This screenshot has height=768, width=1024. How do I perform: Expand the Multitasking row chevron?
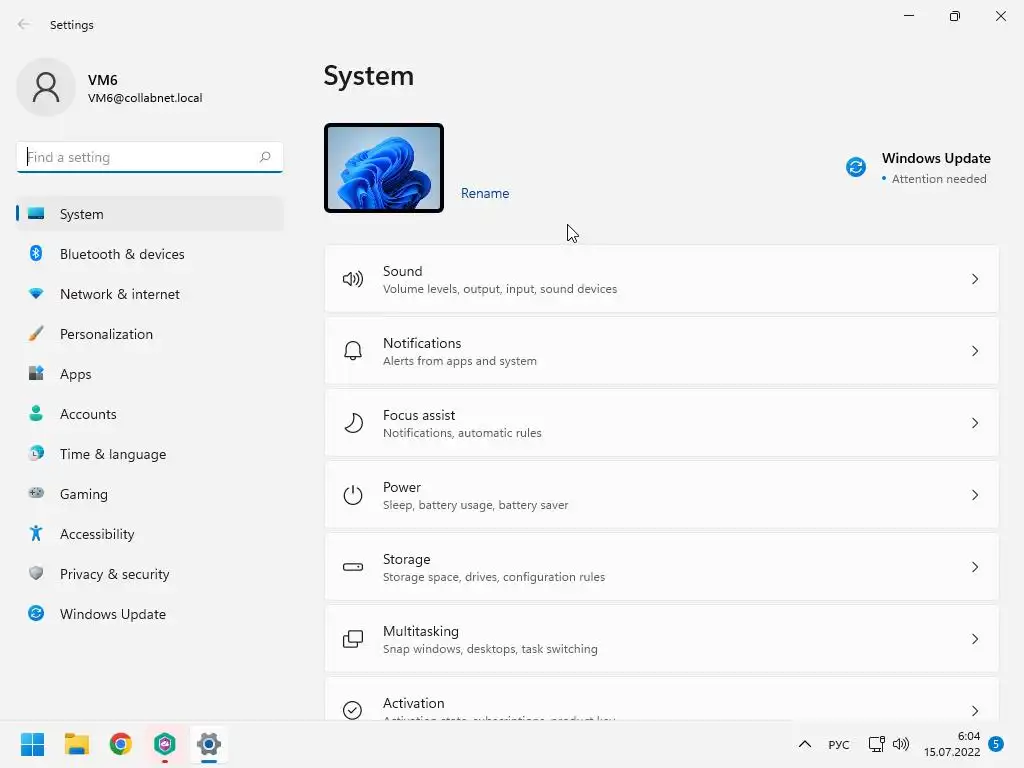pyautogui.click(x=974, y=639)
